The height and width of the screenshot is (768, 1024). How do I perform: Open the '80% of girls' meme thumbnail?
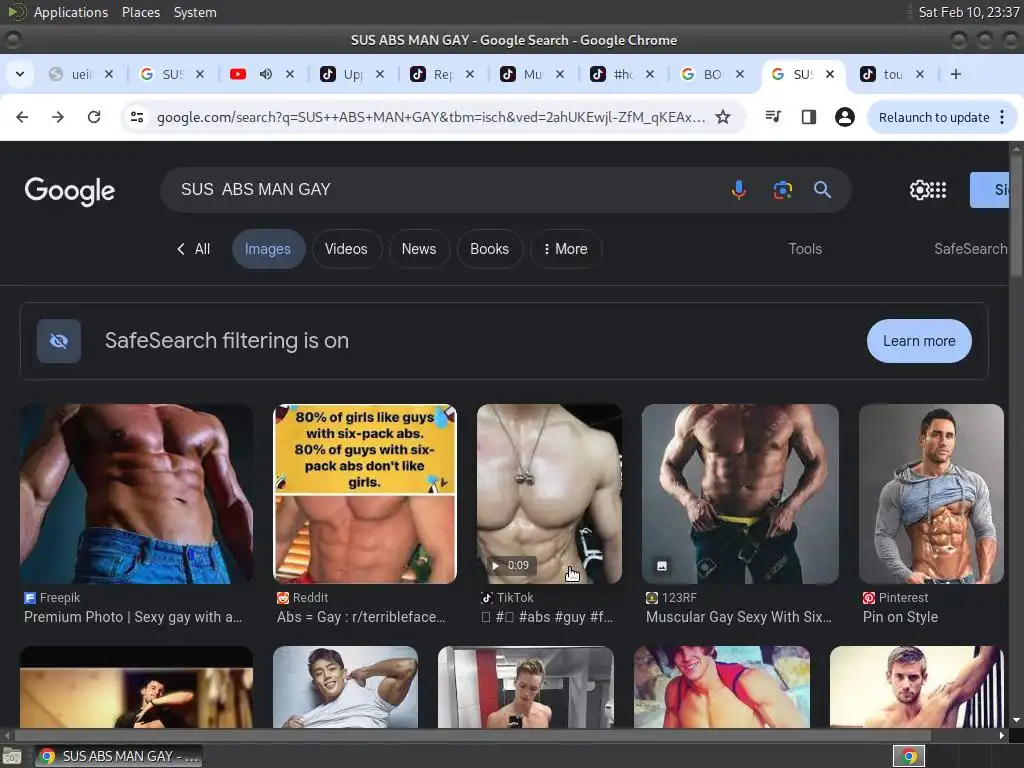coord(364,494)
